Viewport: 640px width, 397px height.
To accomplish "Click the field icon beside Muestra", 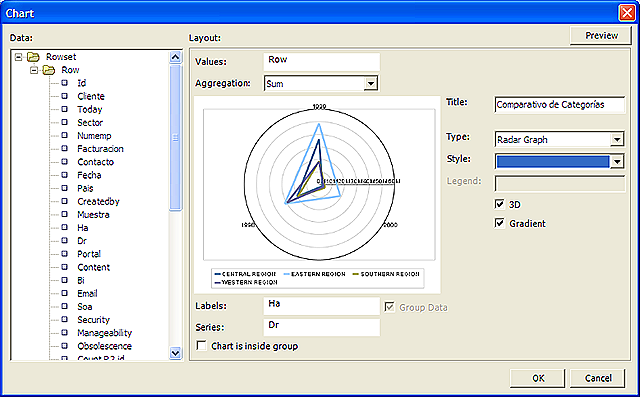I will [64, 214].
